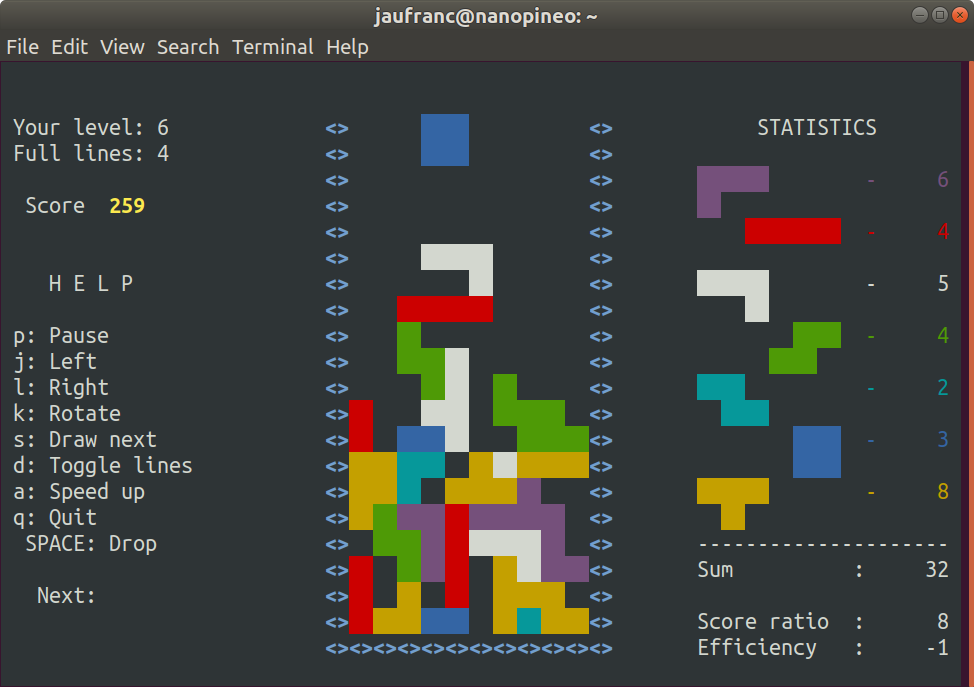Image resolution: width=974 pixels, height=687 pixels.
Task: Close the terminal window
Action: coord(960,15)
